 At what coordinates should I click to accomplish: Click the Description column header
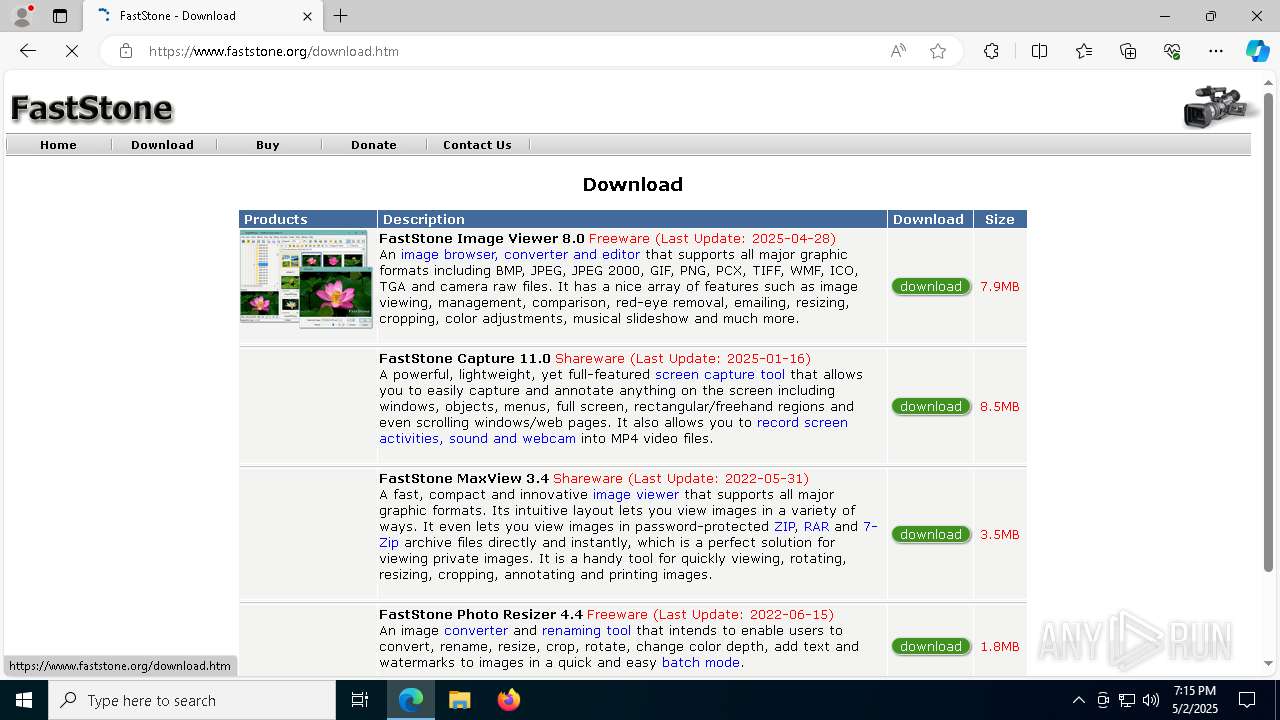[632, 219]
